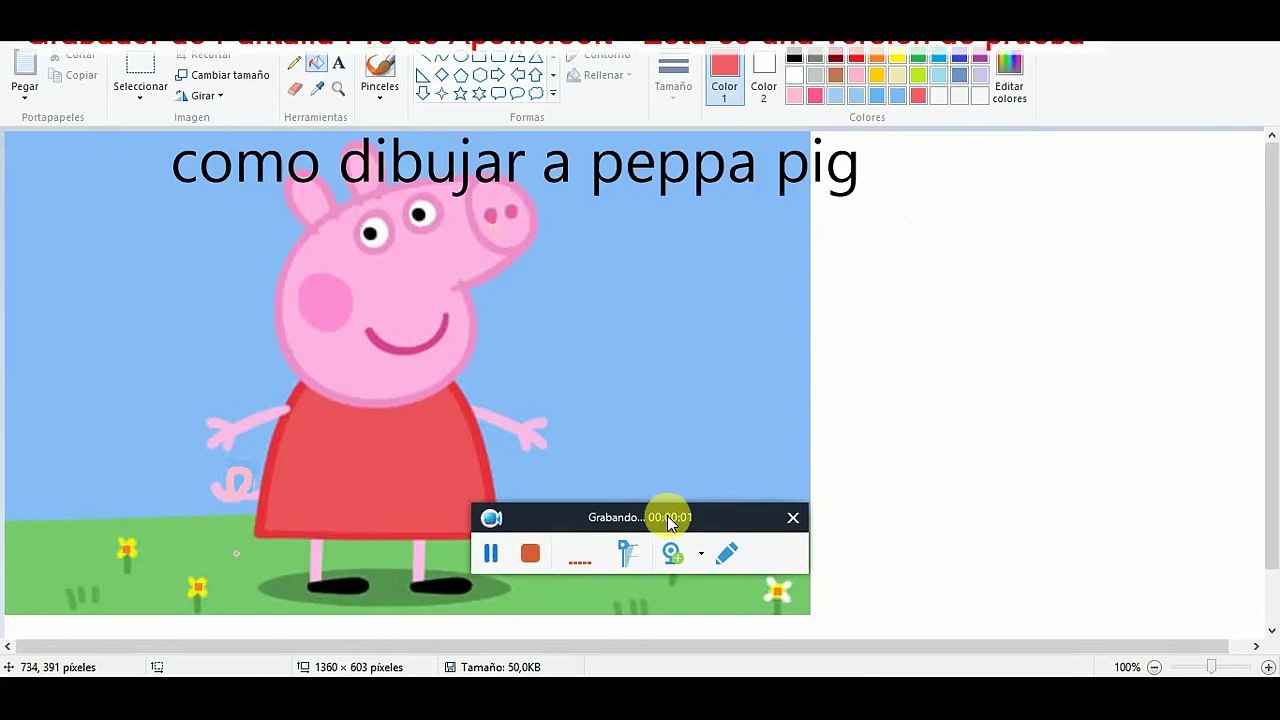This screenshot has width=1280, height=720.
Task: Open the Pinceles dropdown arrow
Action: [379, 99]
